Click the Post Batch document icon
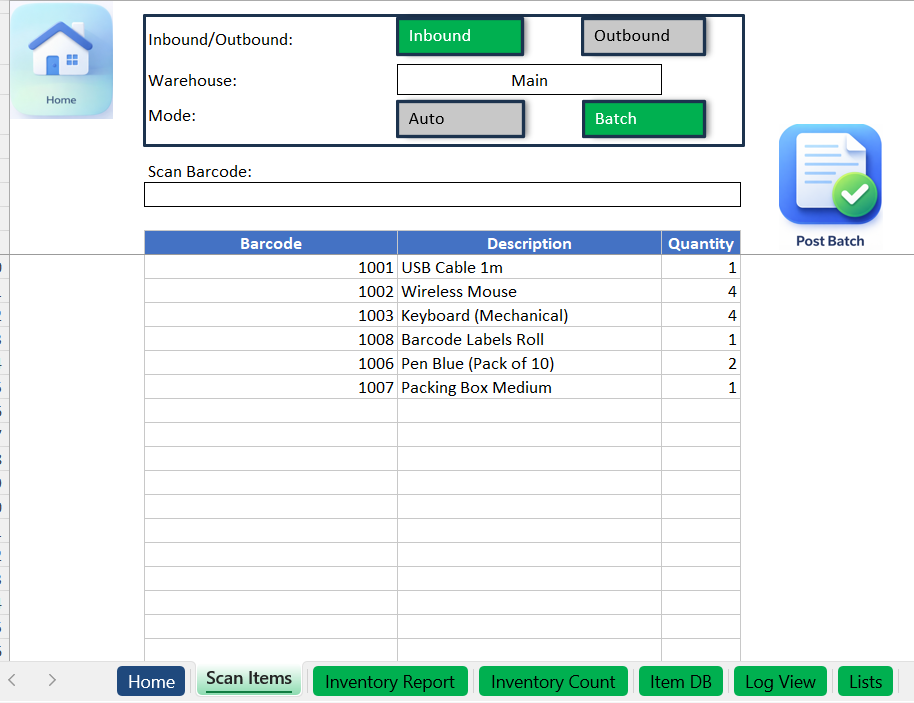 (x=829, y=176)
